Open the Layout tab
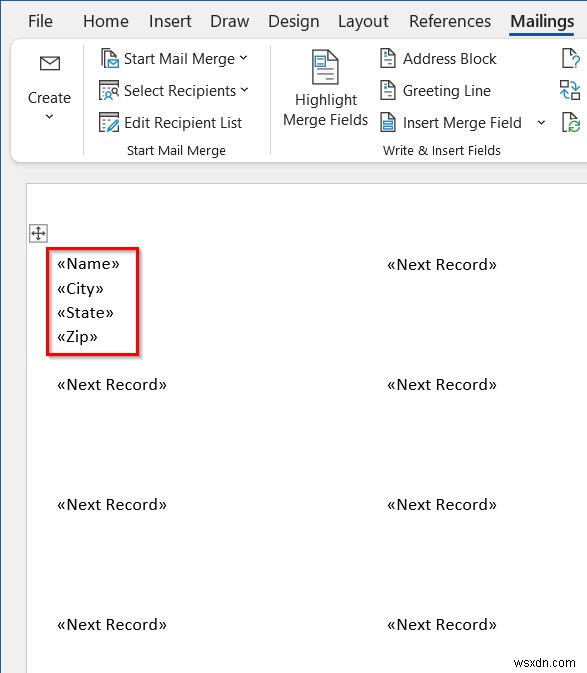Image resolution: width=587 pixels, height=673 pixels. click(363, 21)
